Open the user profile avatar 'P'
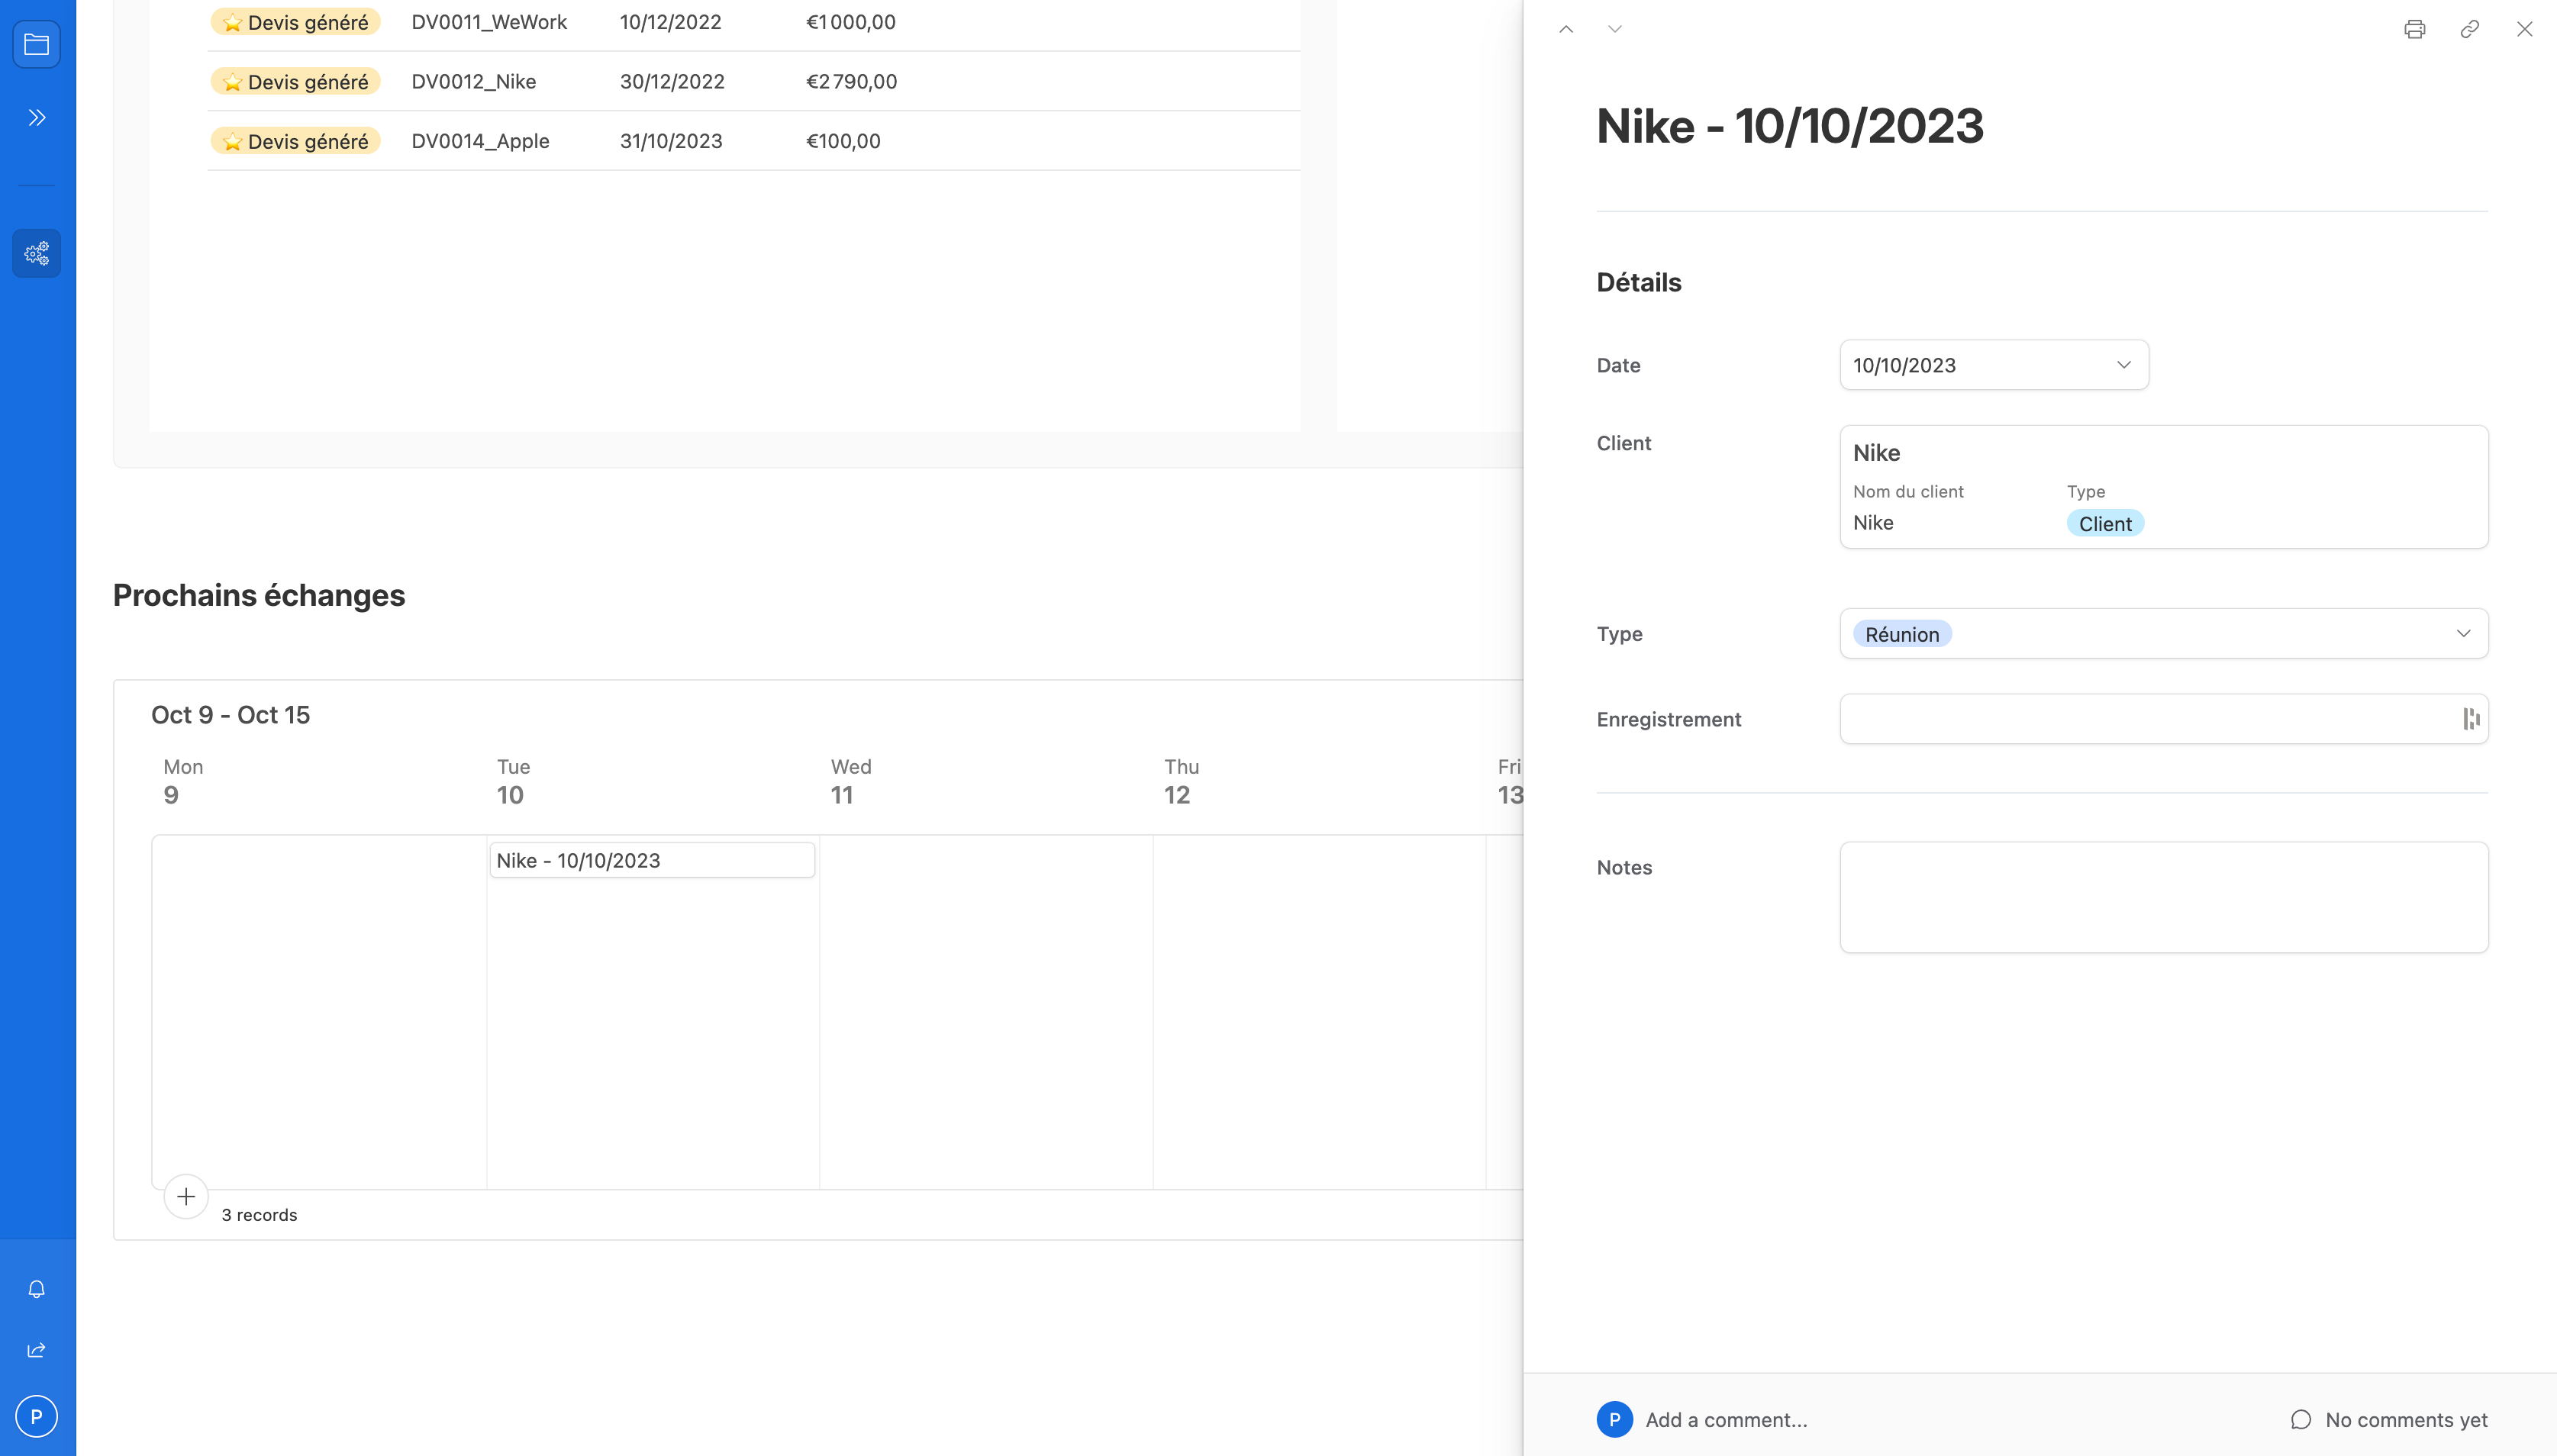Image resolution: width=2557 pixels, height=1456 pixels. (37, 1416)
